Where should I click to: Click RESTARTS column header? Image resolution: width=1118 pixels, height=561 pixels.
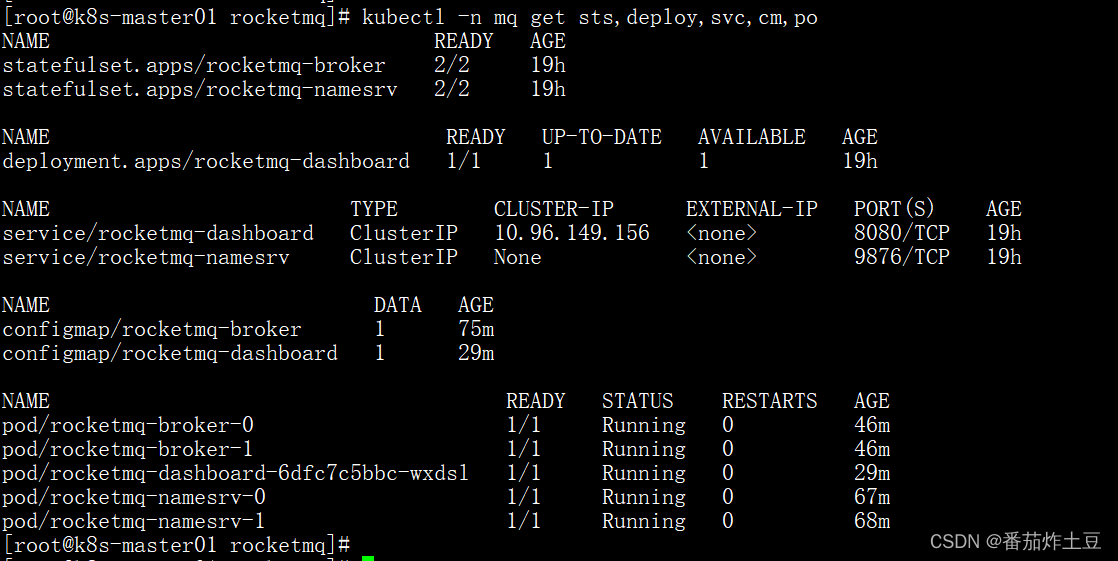(x=769, y=401)
